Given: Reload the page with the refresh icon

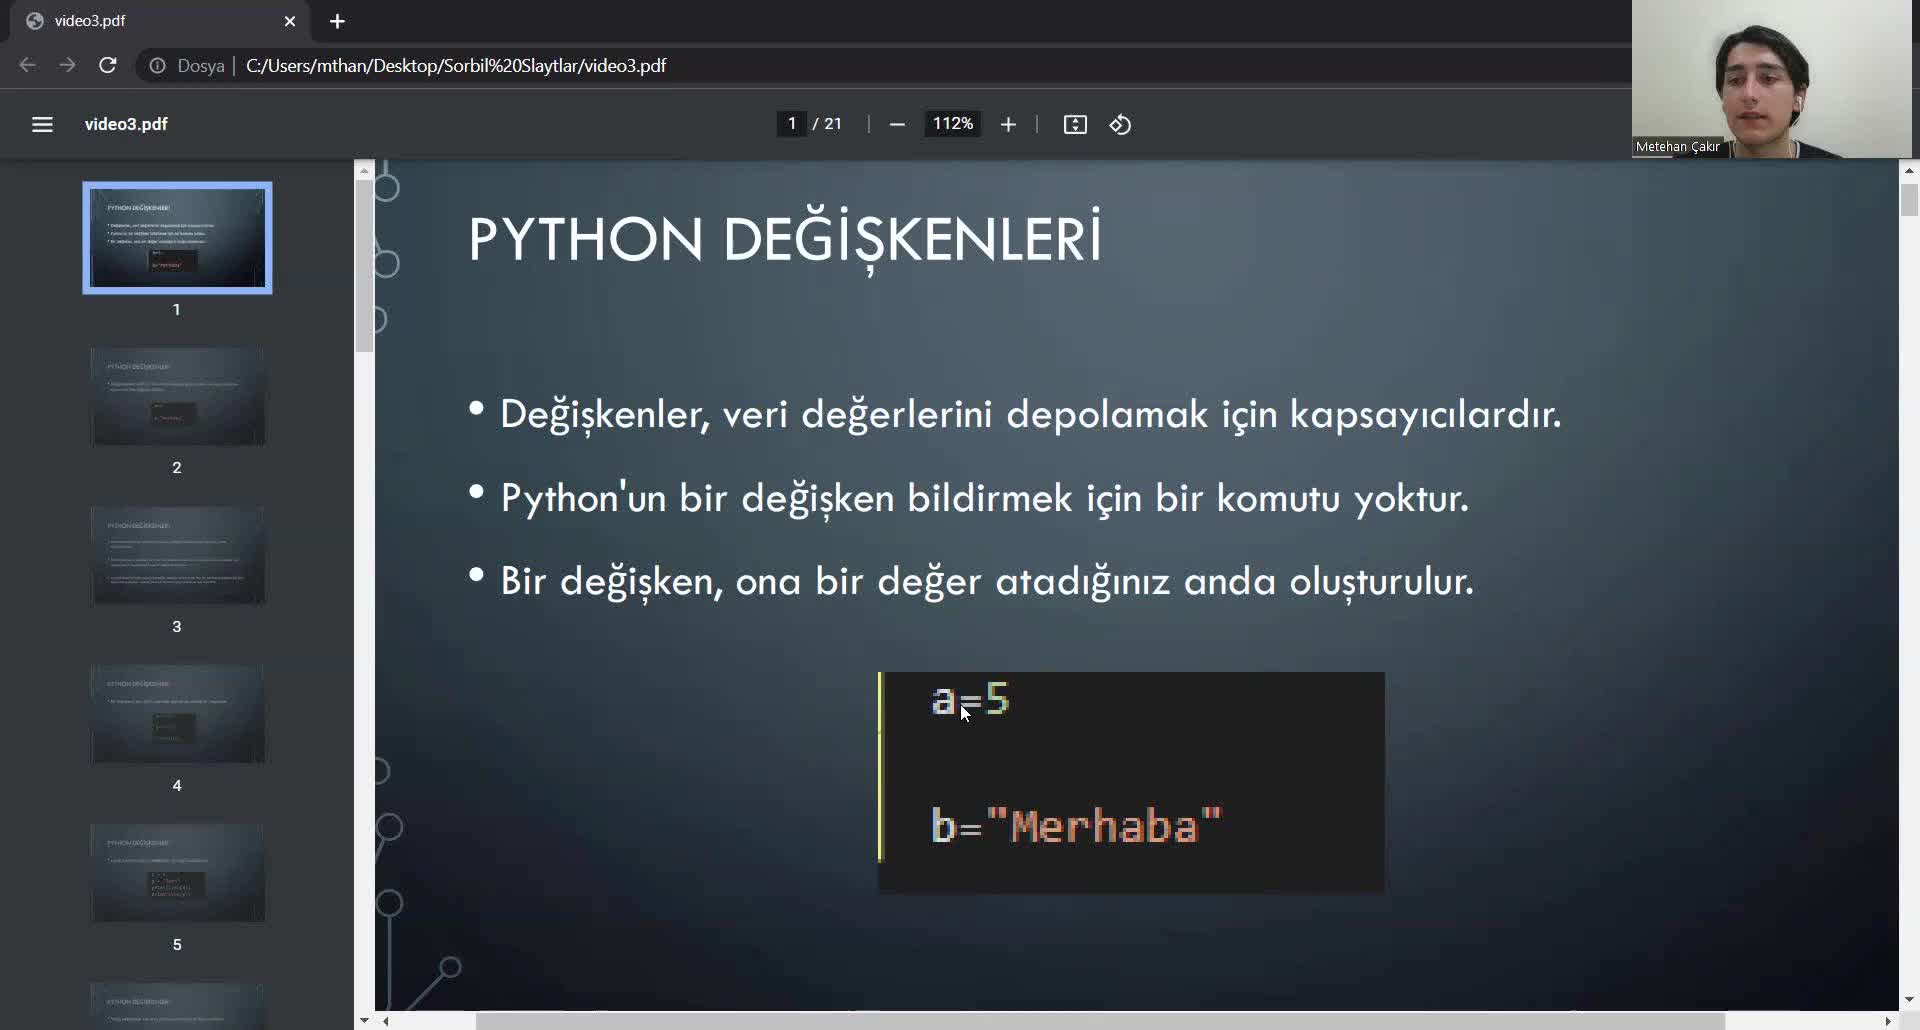Looking at the screenshot, I should [108, 65].
